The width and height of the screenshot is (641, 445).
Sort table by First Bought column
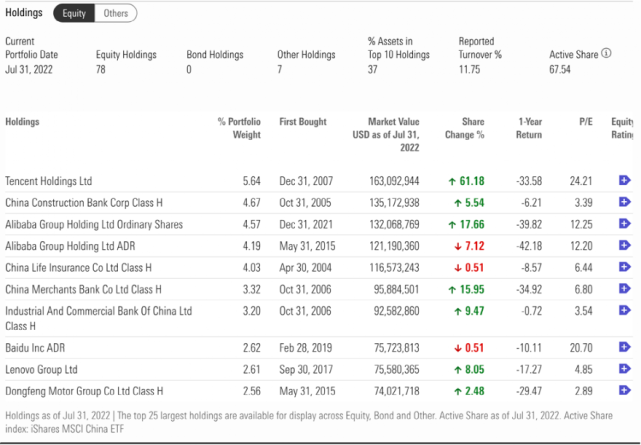(303, 122)
